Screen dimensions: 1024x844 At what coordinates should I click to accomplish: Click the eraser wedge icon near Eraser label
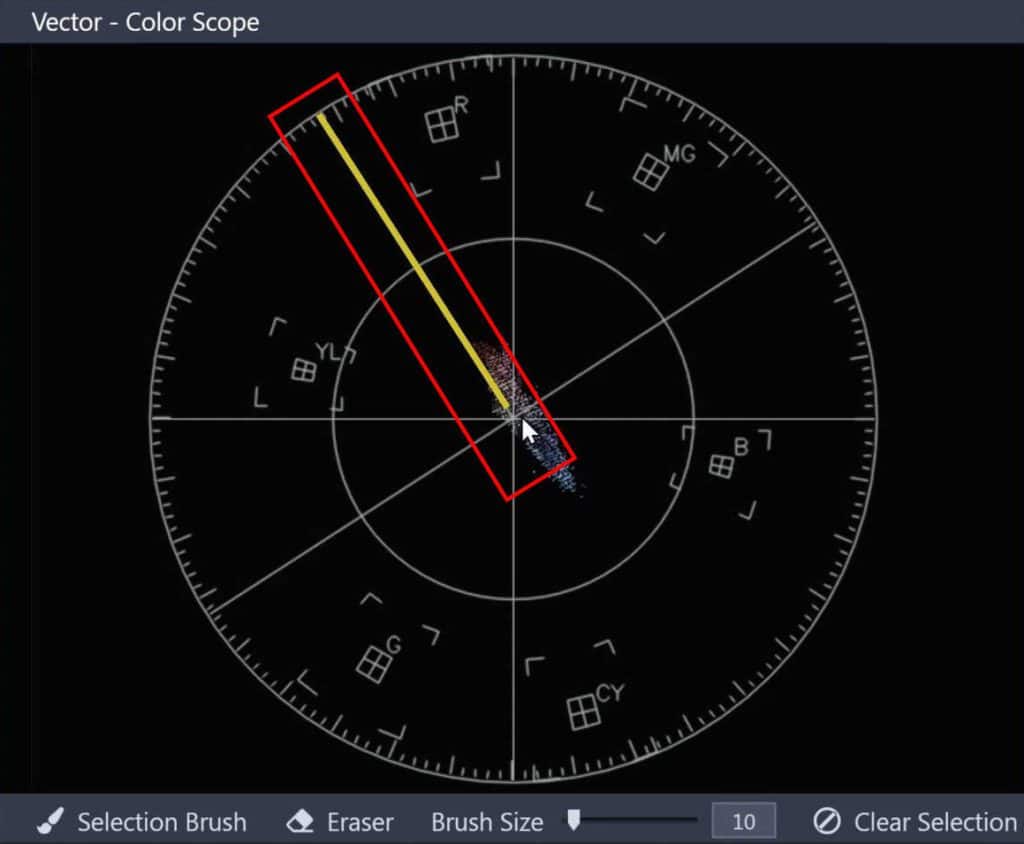point(303,821)
